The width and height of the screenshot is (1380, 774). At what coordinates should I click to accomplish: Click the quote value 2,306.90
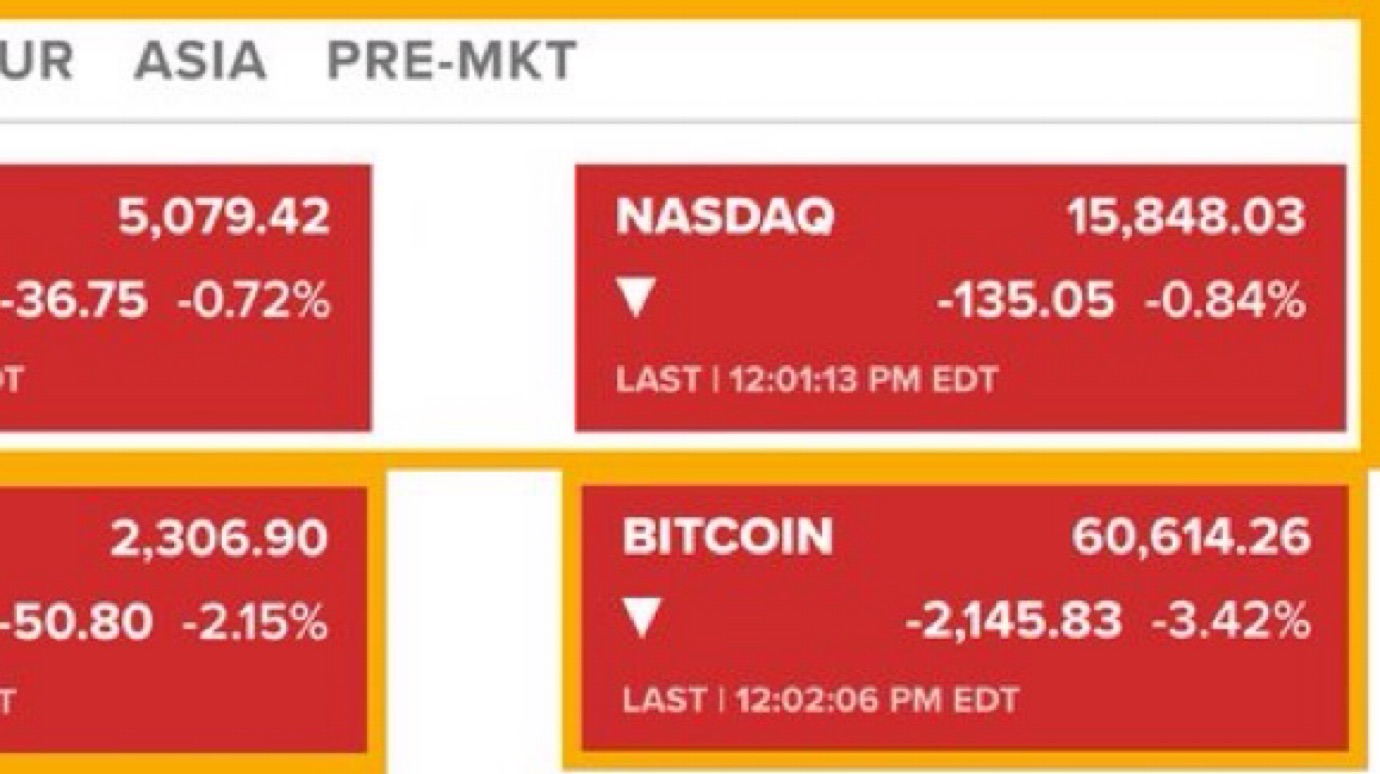[x=218, y=537]
